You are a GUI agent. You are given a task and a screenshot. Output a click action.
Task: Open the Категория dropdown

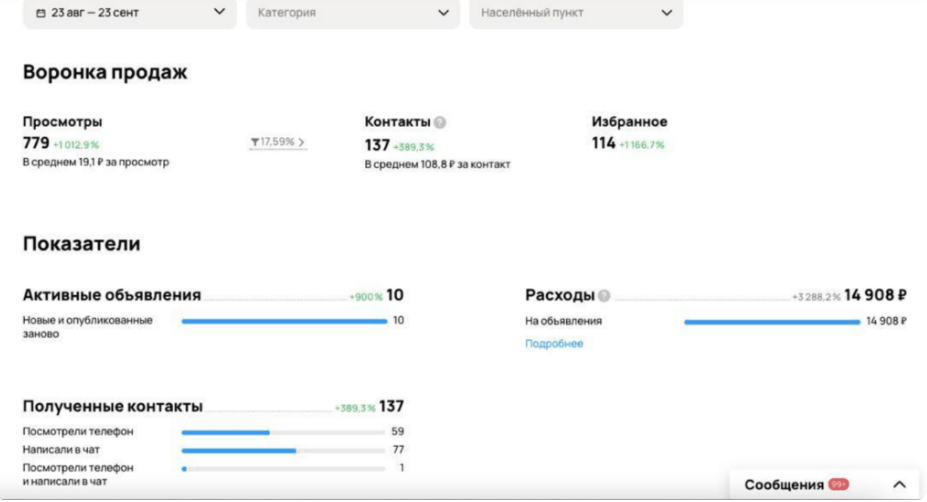[x=353, y=12]
